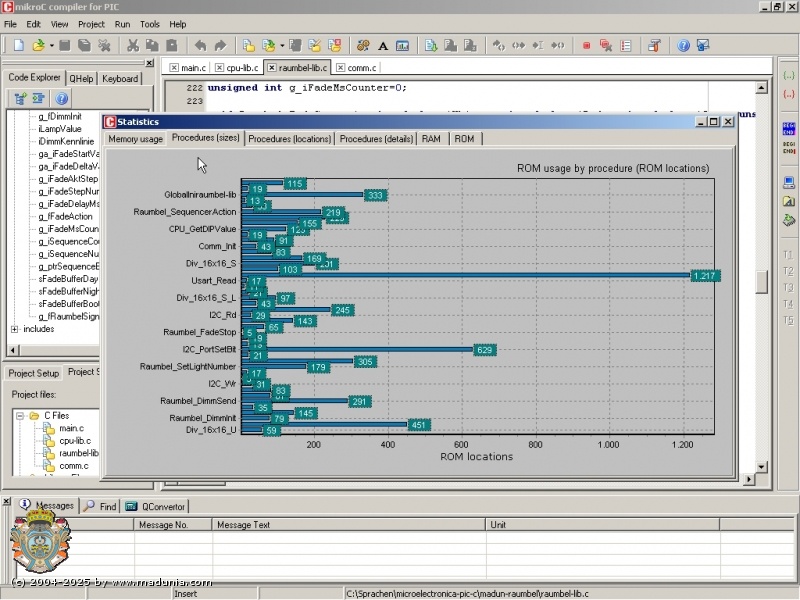Open the Tools menu
800x600 pixels.
tap(149, 24)
